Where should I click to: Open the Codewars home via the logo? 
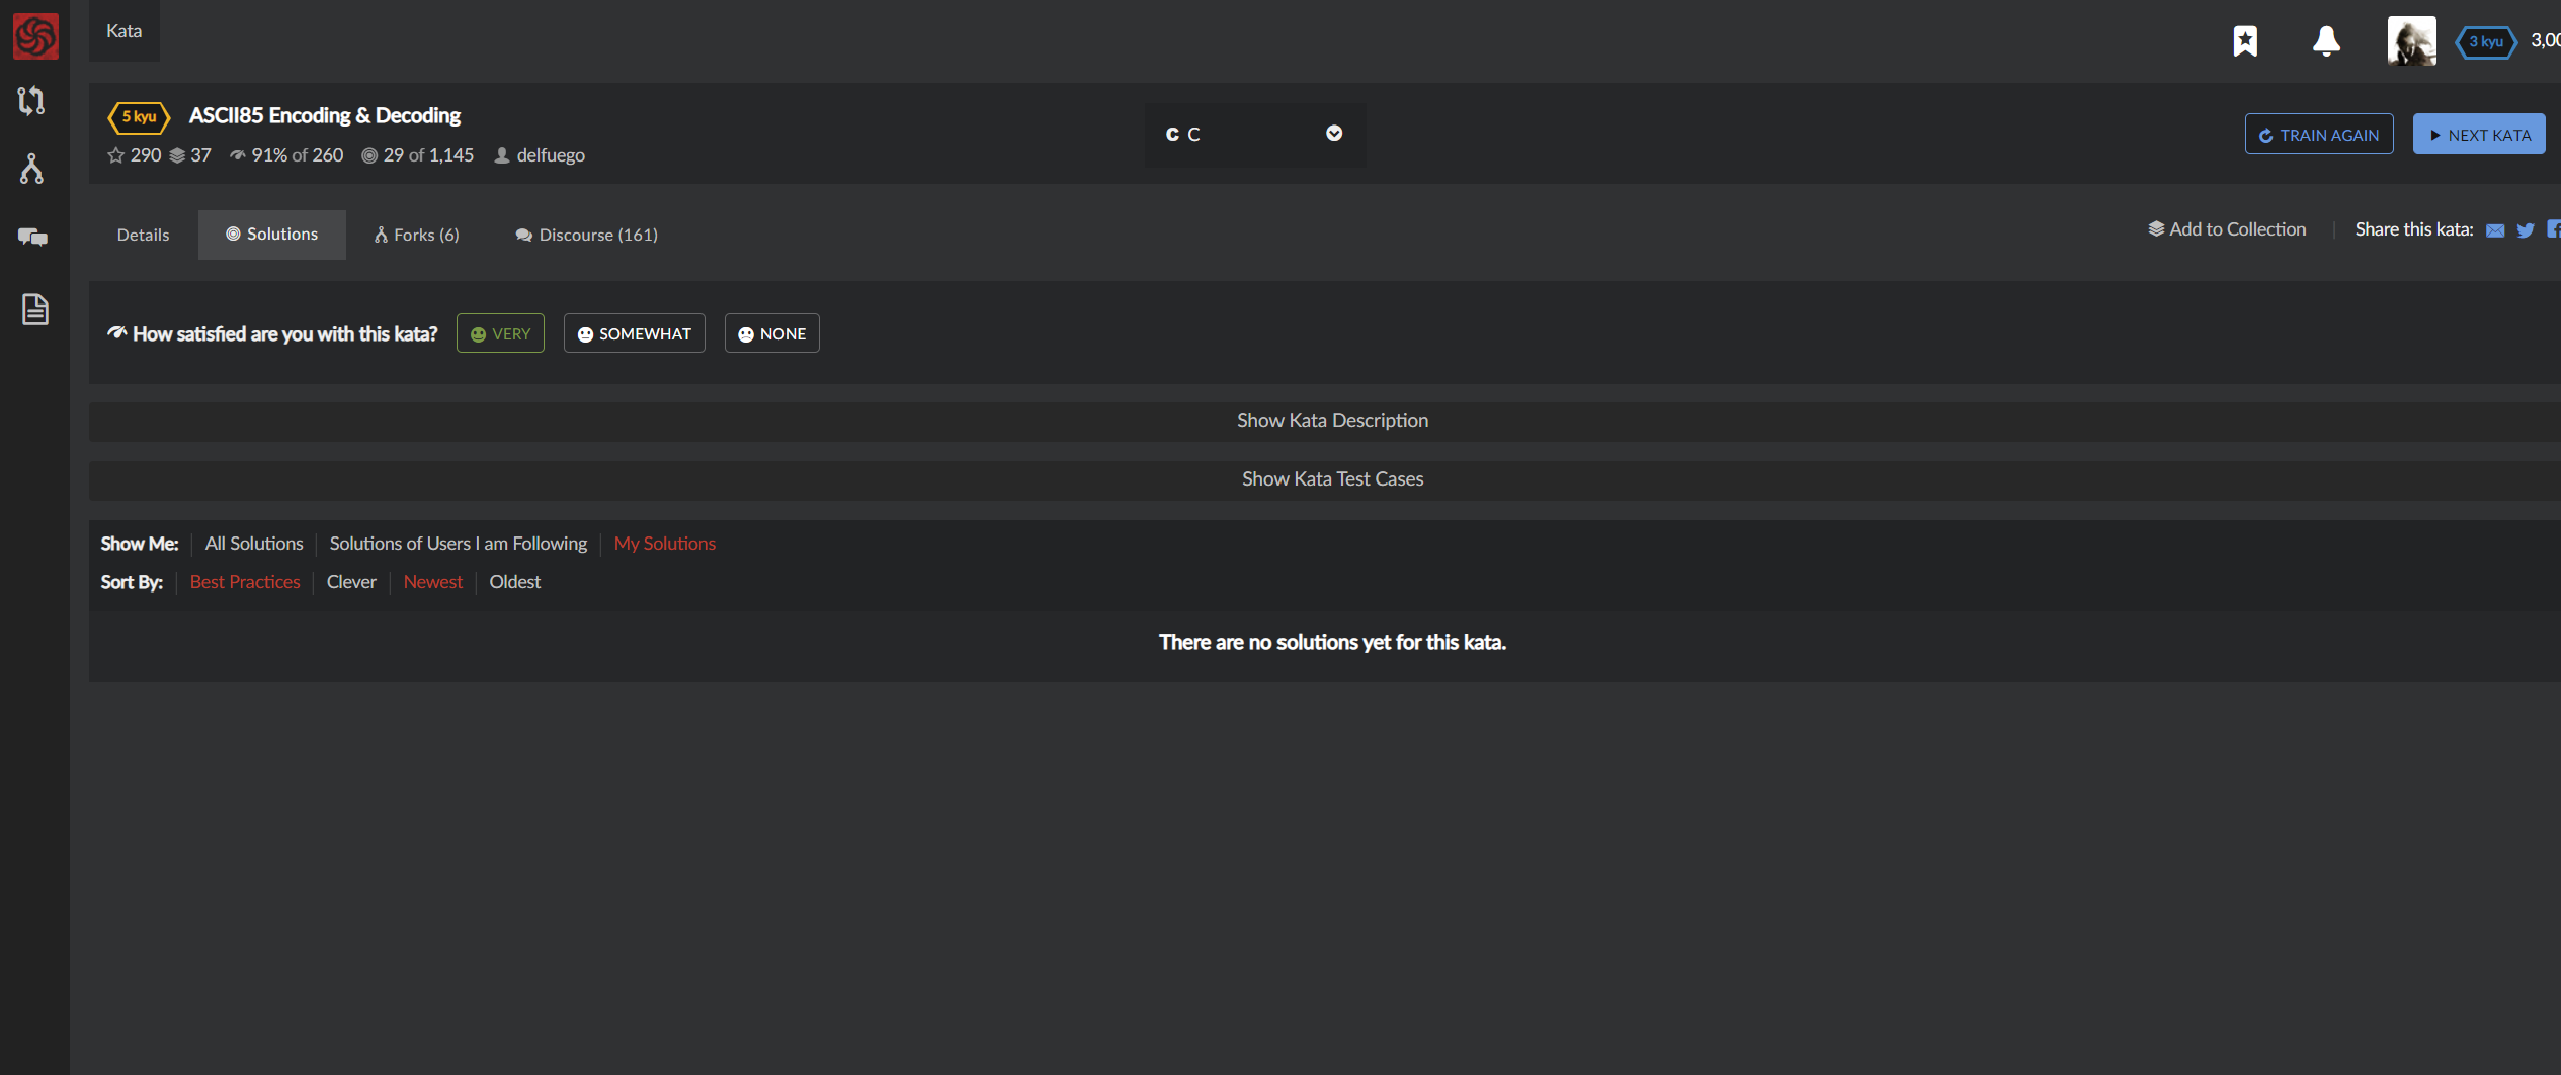tap(35, 35)
